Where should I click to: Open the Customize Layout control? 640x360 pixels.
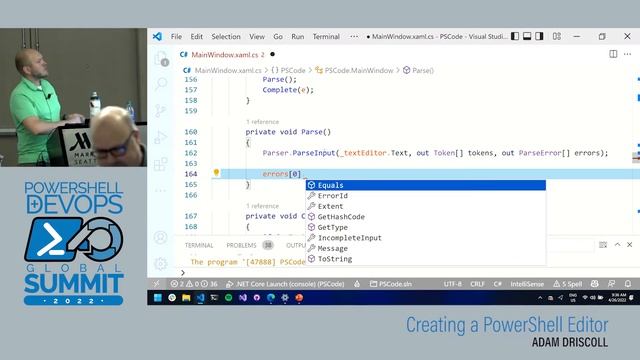557,36
